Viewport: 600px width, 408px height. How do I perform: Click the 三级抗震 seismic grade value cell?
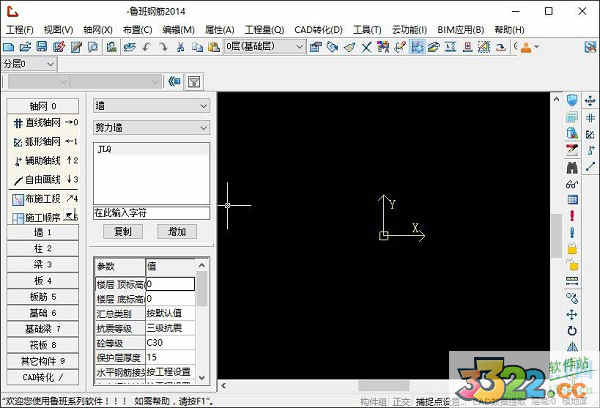(170, 328)
